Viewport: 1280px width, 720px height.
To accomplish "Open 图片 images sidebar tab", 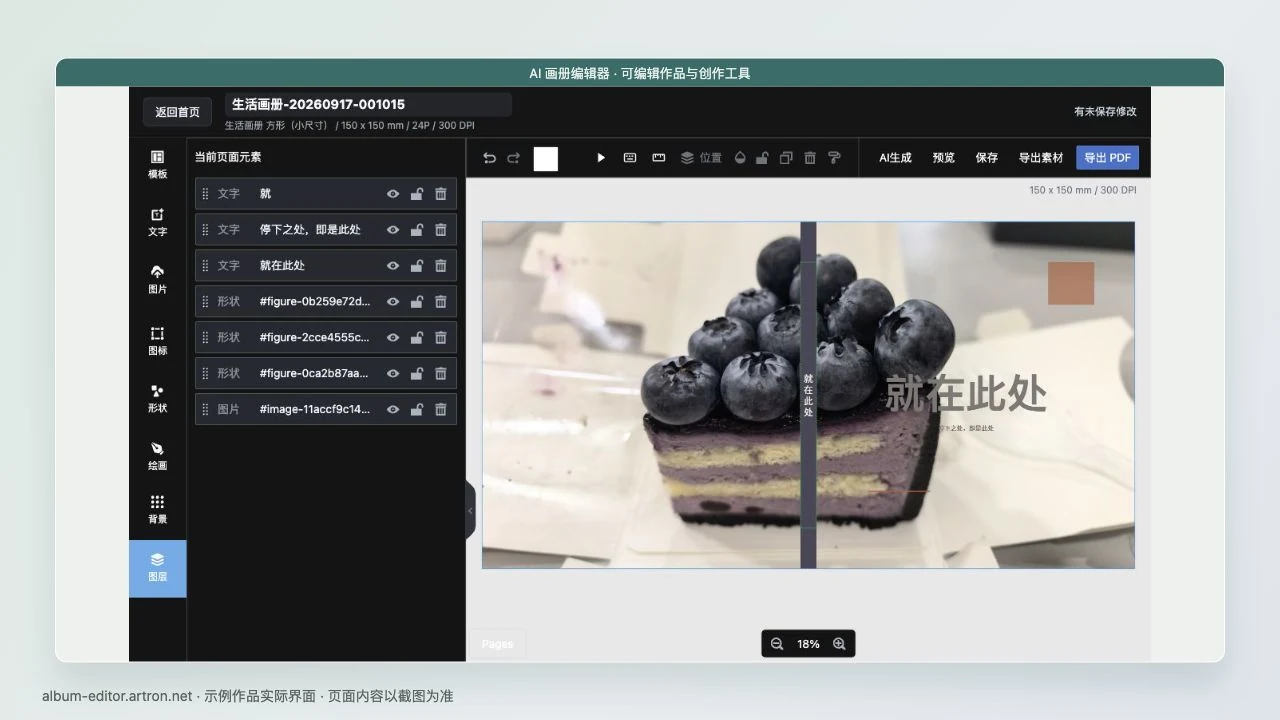I will 157,280.
